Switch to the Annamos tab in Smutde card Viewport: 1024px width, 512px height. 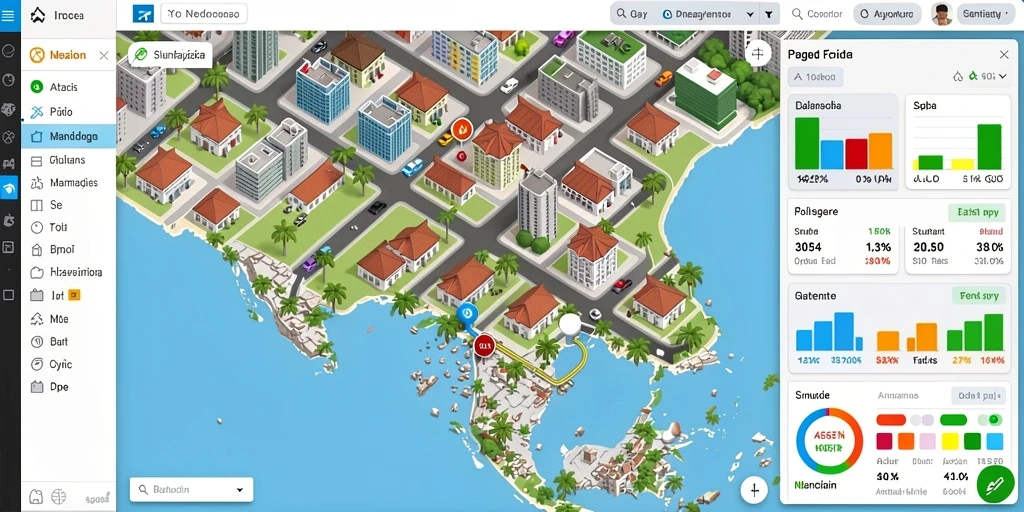898,395
